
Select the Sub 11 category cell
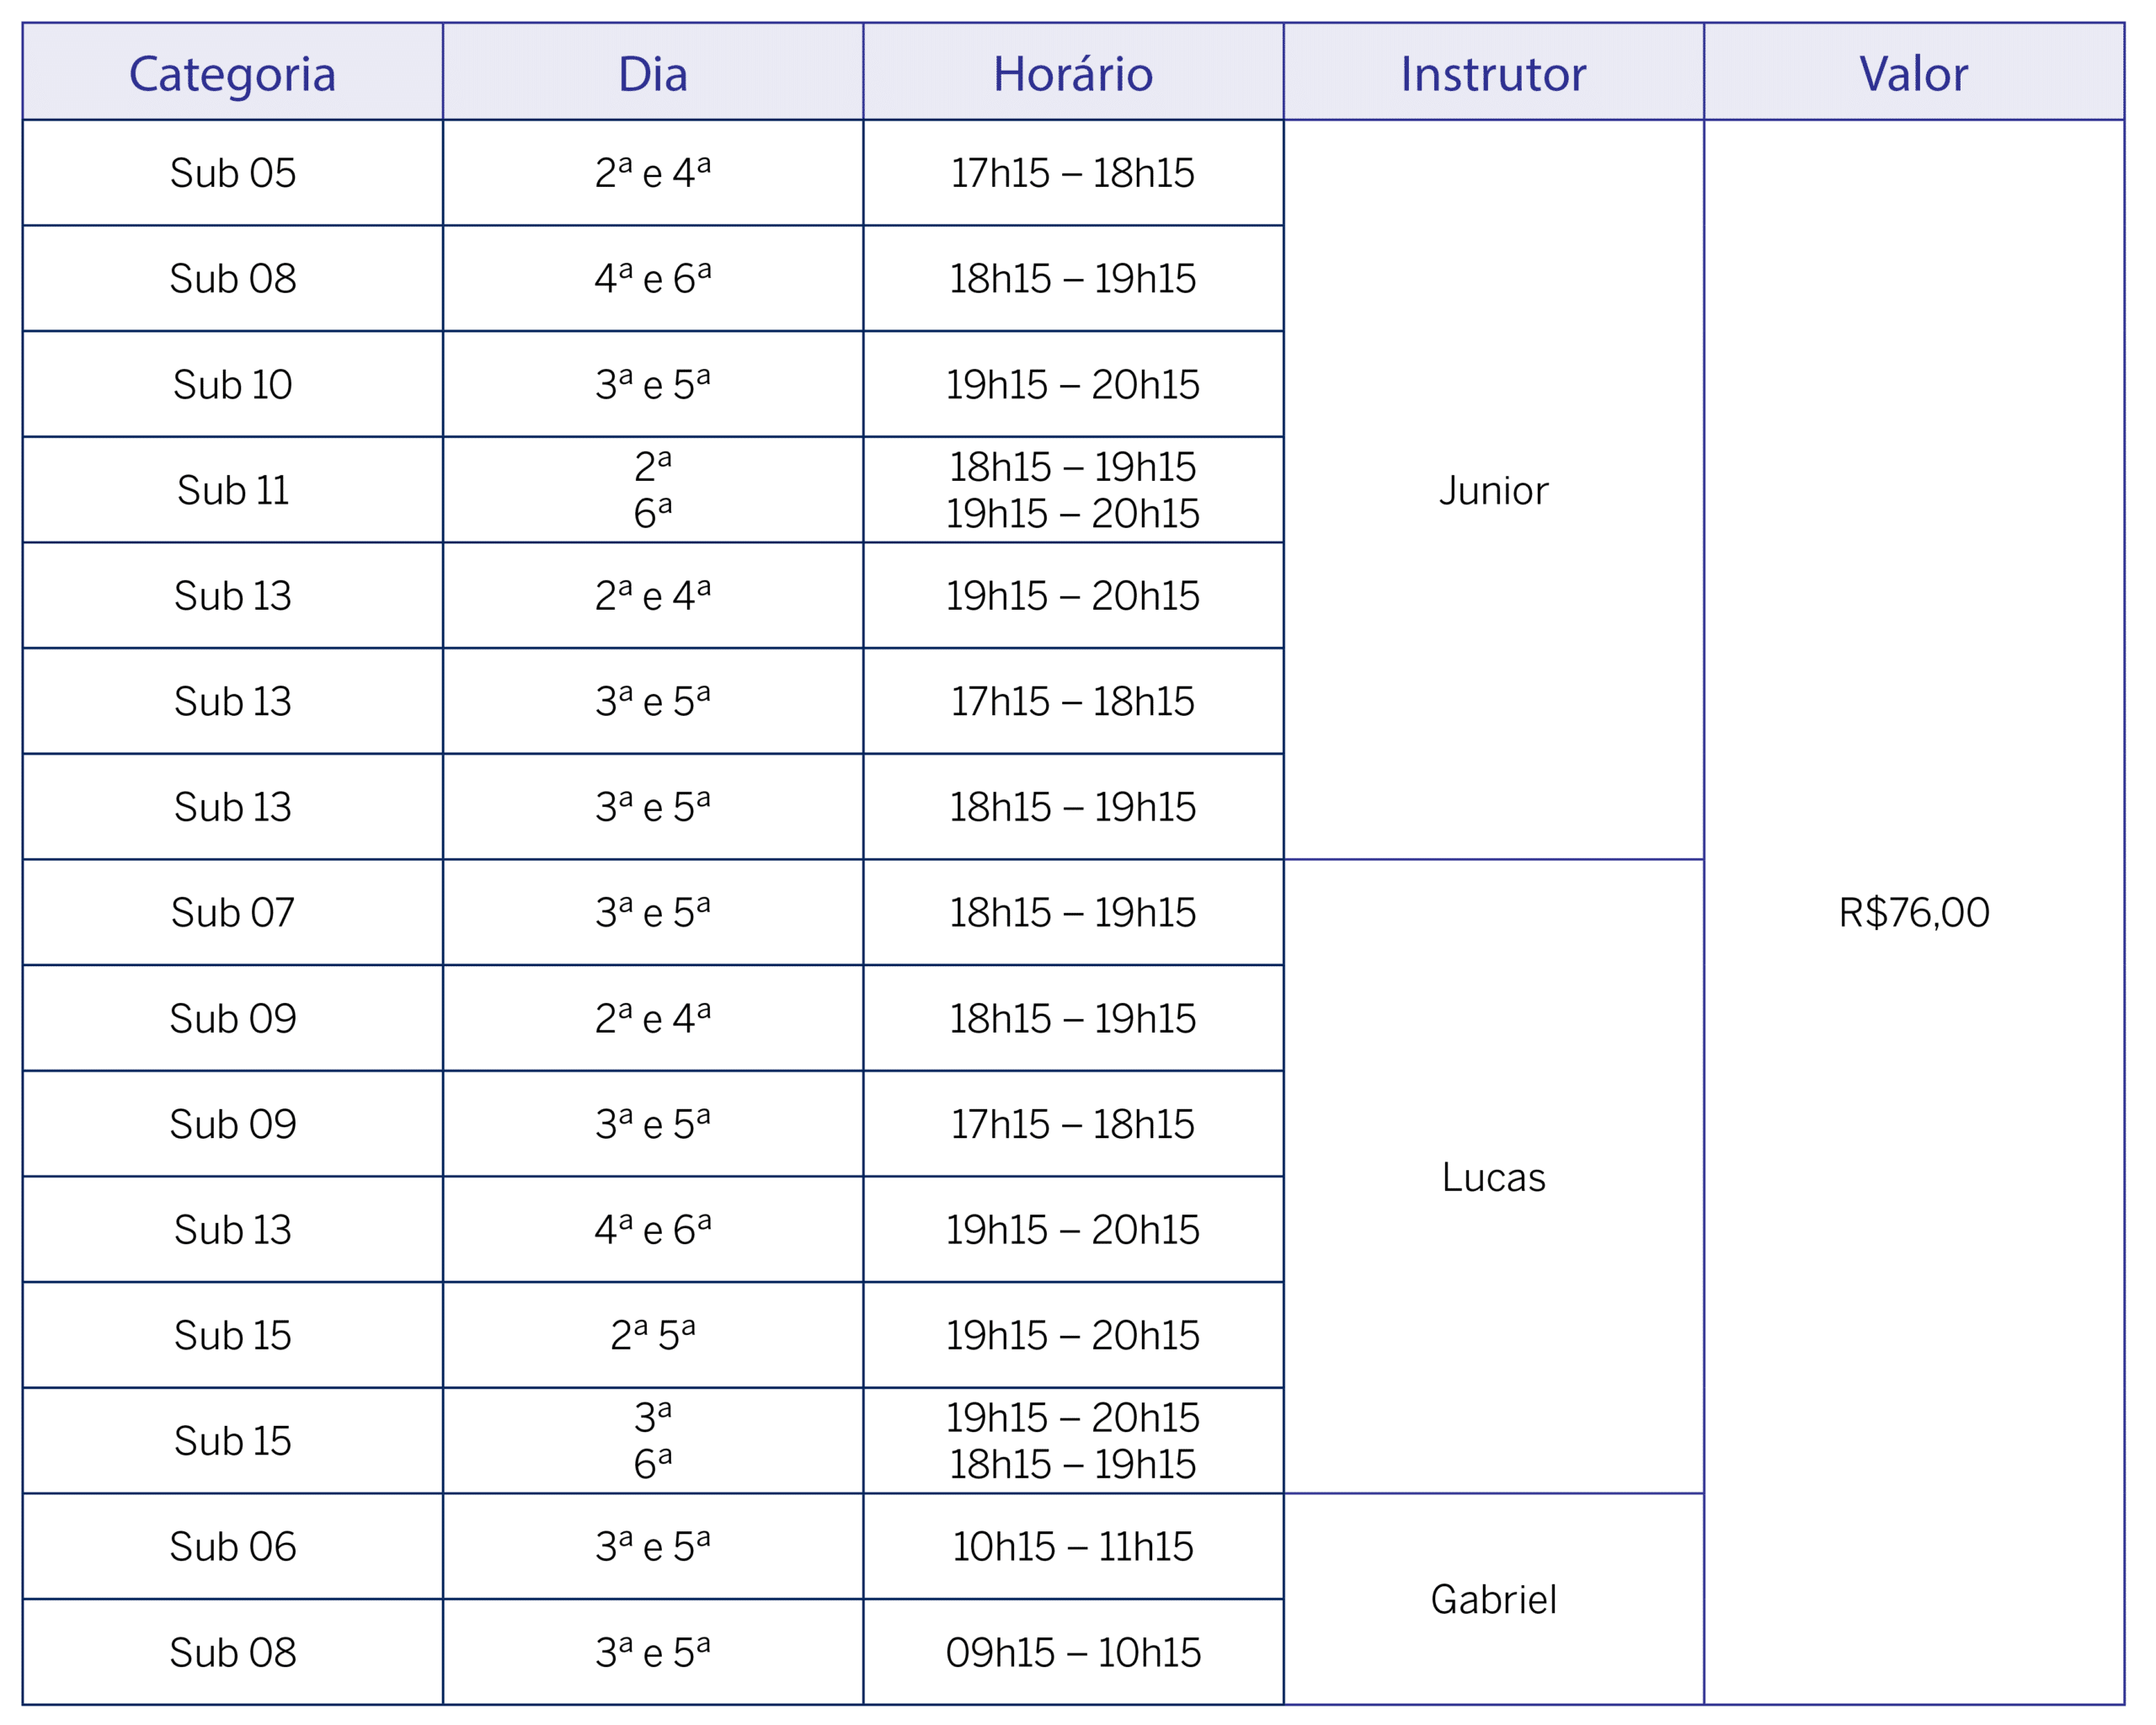pos(232,490)
